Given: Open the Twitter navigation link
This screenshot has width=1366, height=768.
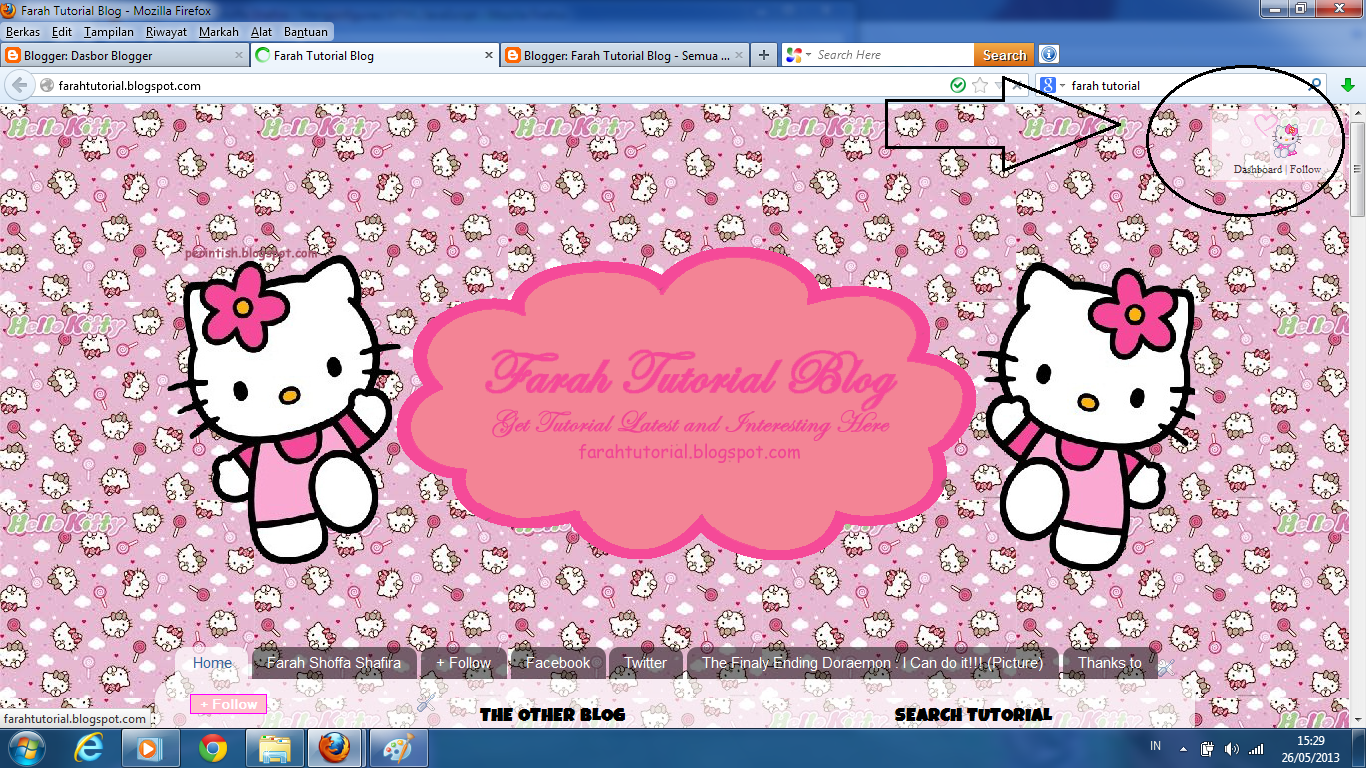Looking at the screenshot, I should pos(645,663).
